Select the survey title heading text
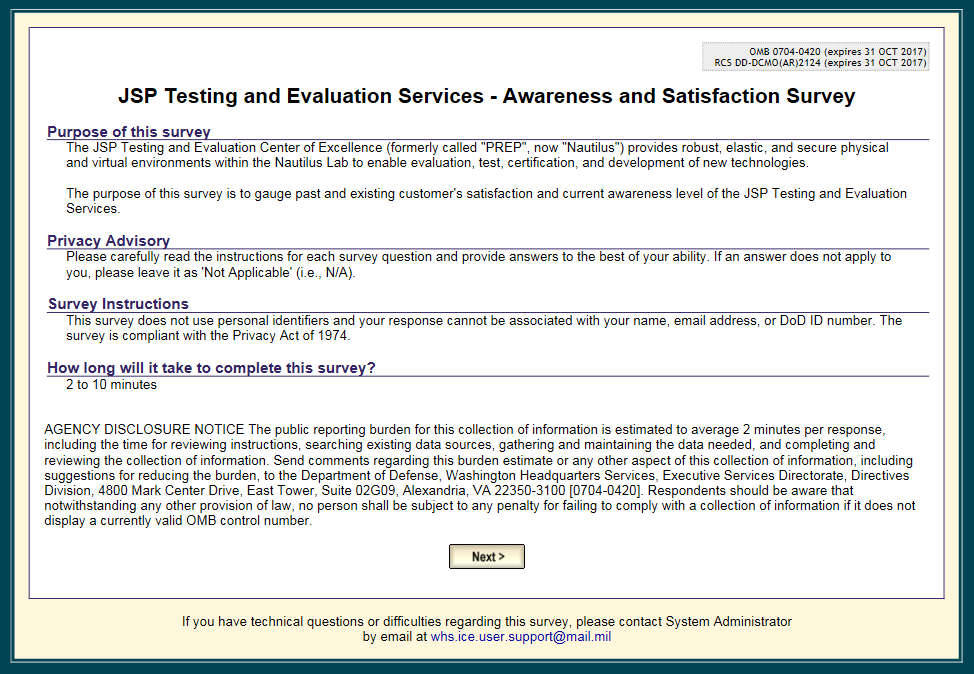The width and height of the screenshot is (974, 674). [x=486, y=96]
